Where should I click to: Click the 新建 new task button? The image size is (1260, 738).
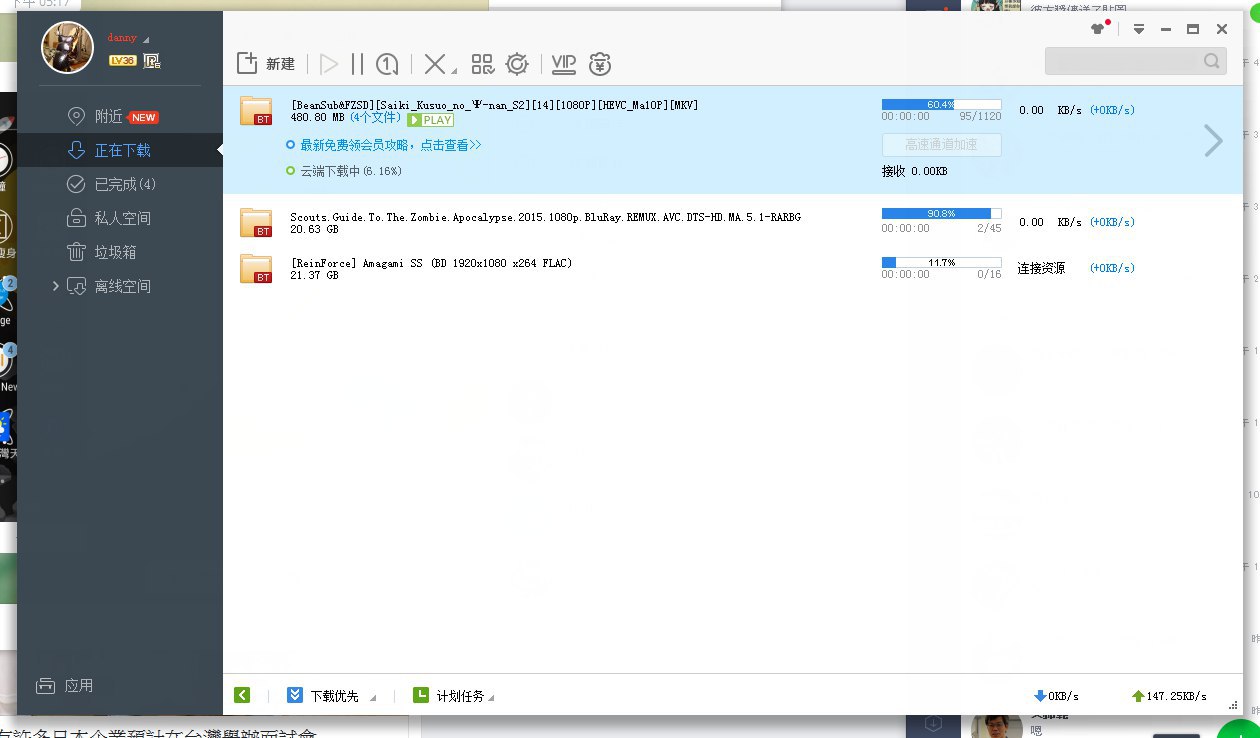point(266,64)
